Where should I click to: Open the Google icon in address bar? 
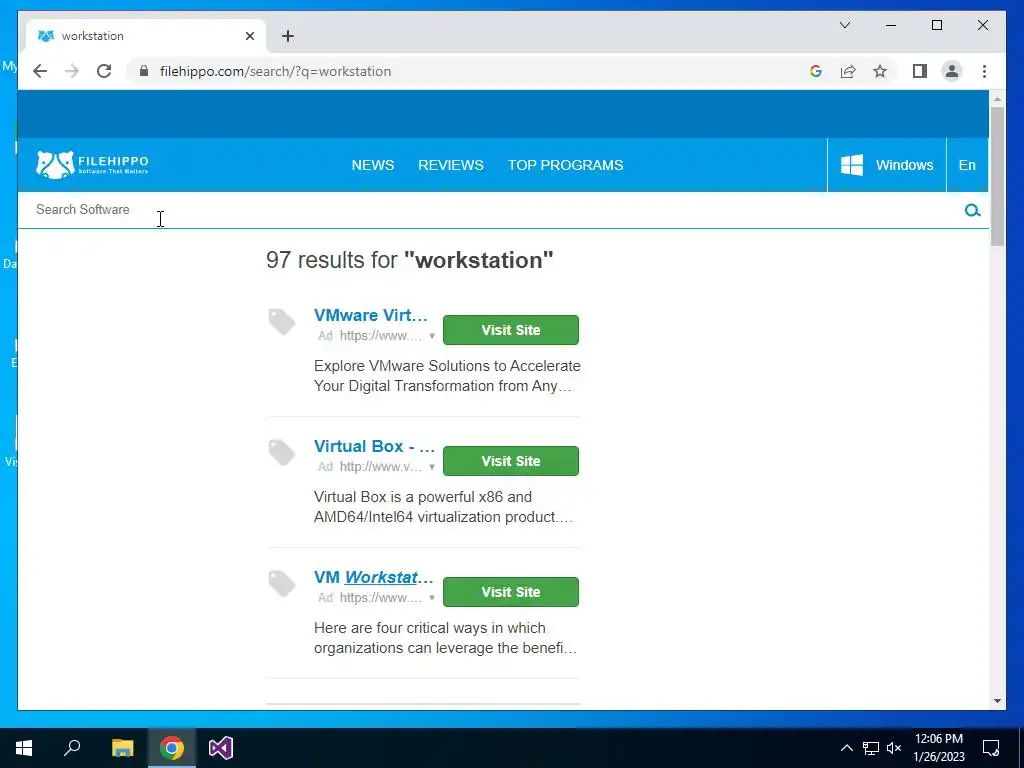tap(816, 71)
